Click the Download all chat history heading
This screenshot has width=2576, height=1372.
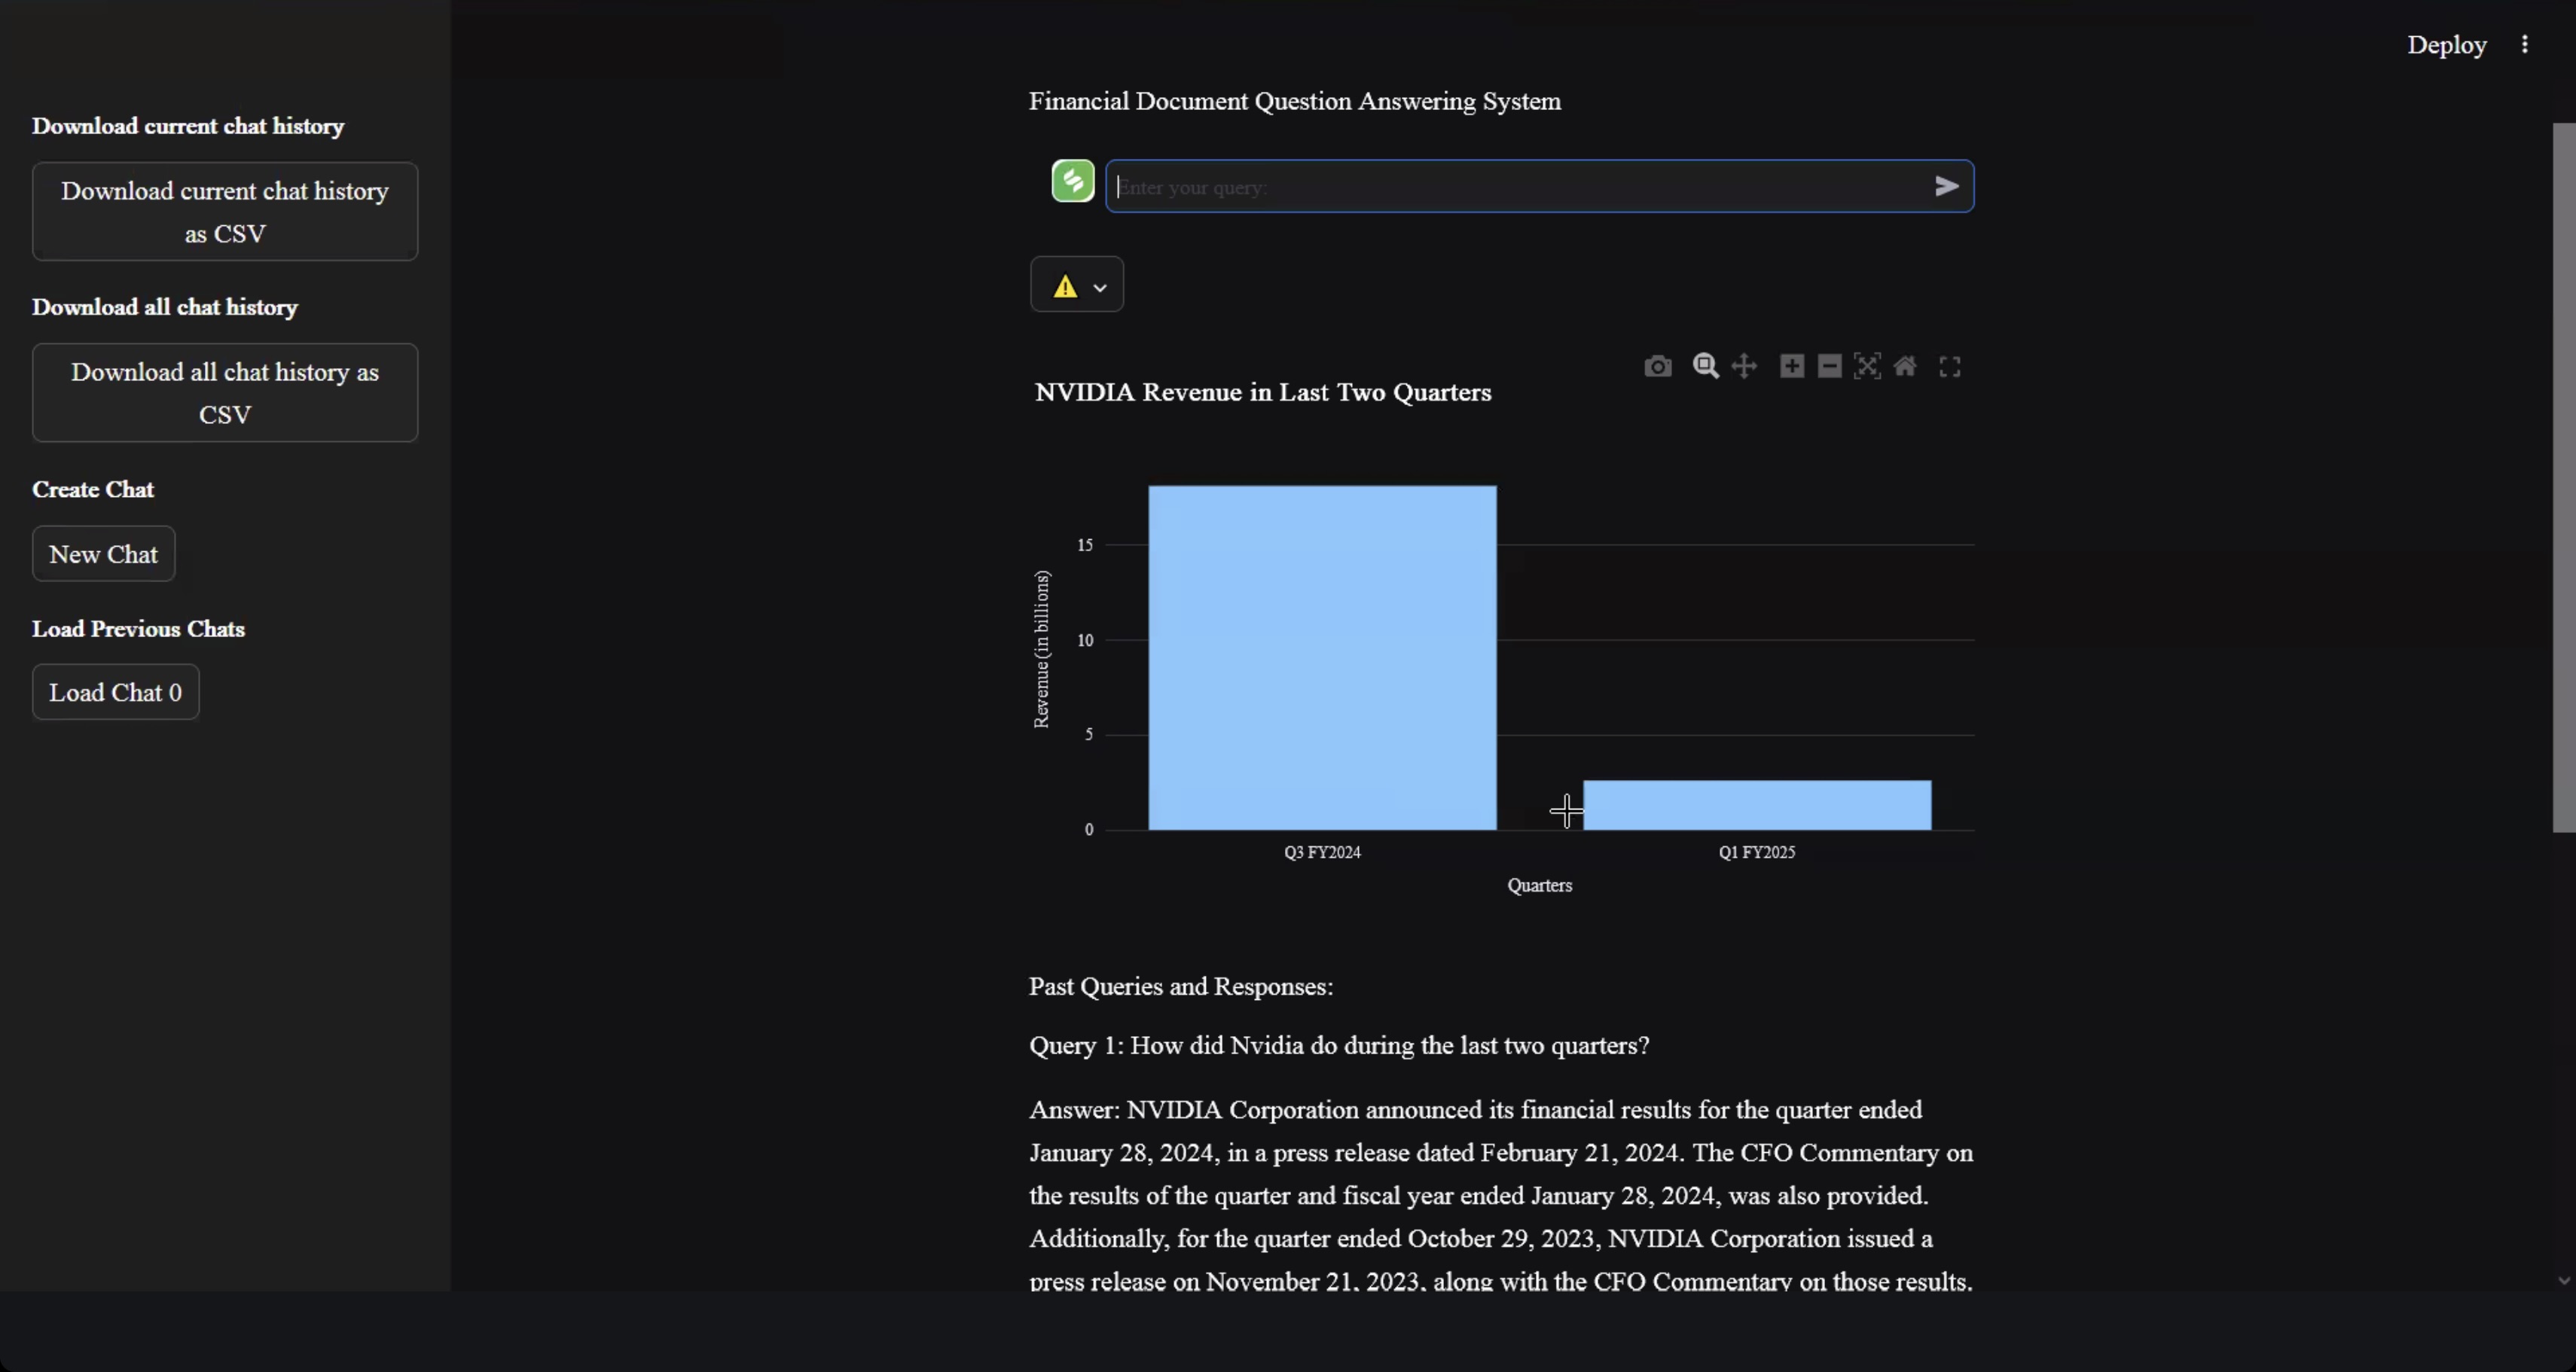point(165,307)
